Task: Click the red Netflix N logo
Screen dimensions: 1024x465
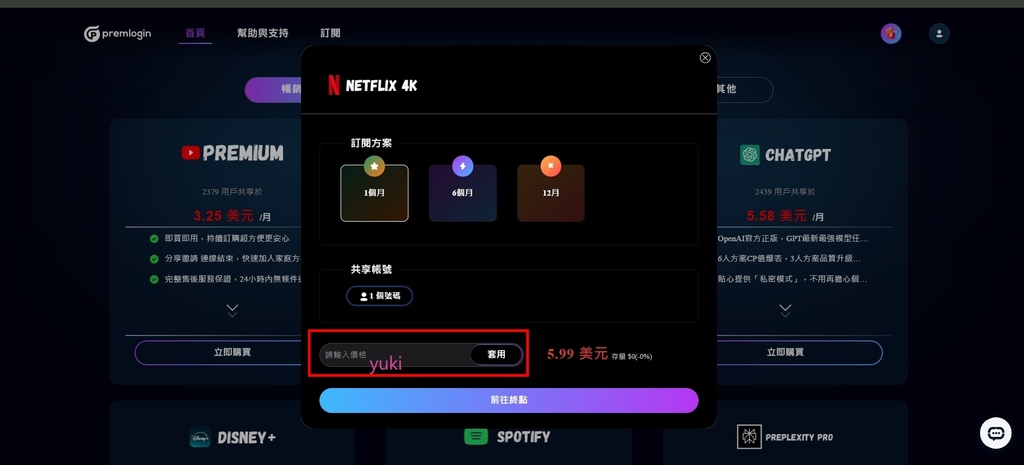Action: [334, 86]
